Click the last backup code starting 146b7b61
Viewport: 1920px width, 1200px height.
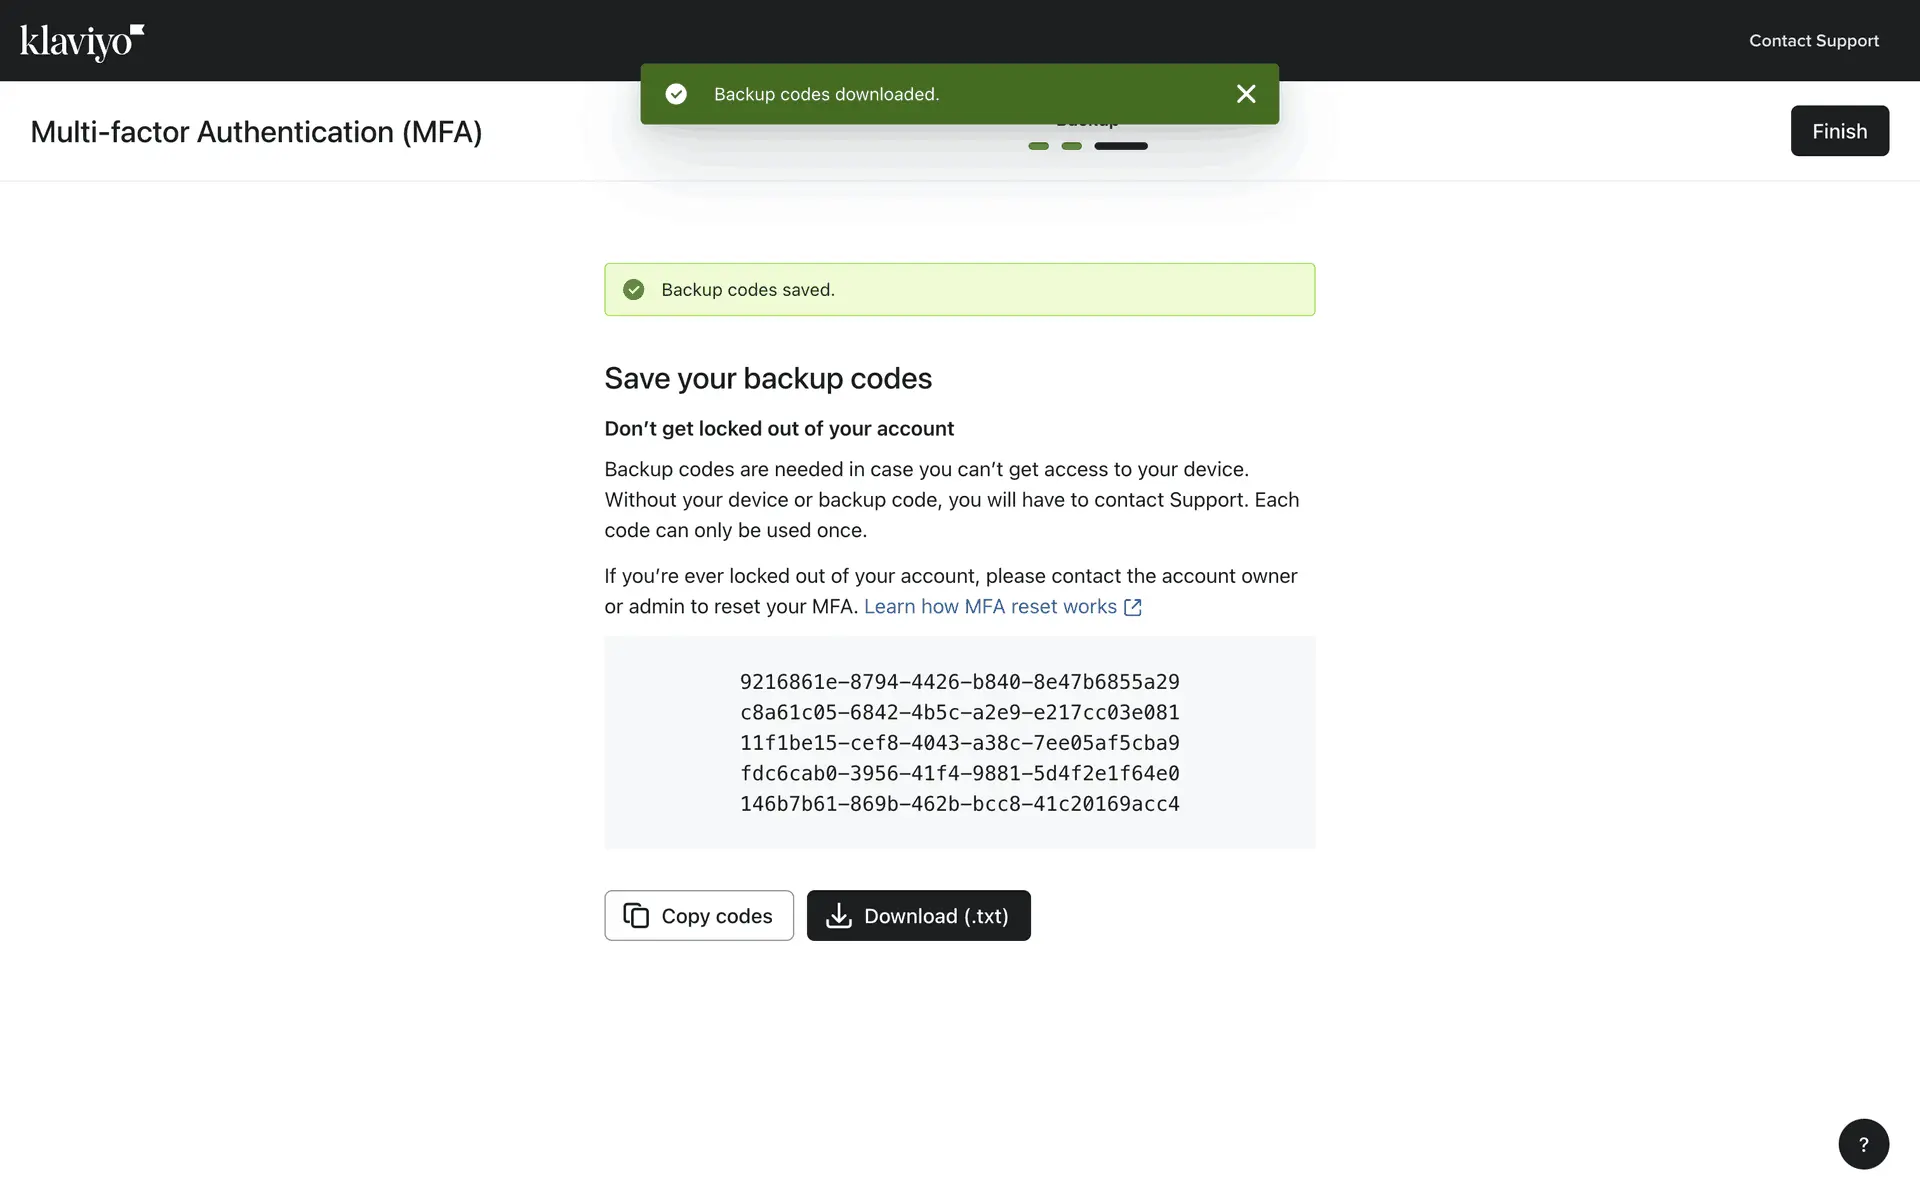coord(959,804)
